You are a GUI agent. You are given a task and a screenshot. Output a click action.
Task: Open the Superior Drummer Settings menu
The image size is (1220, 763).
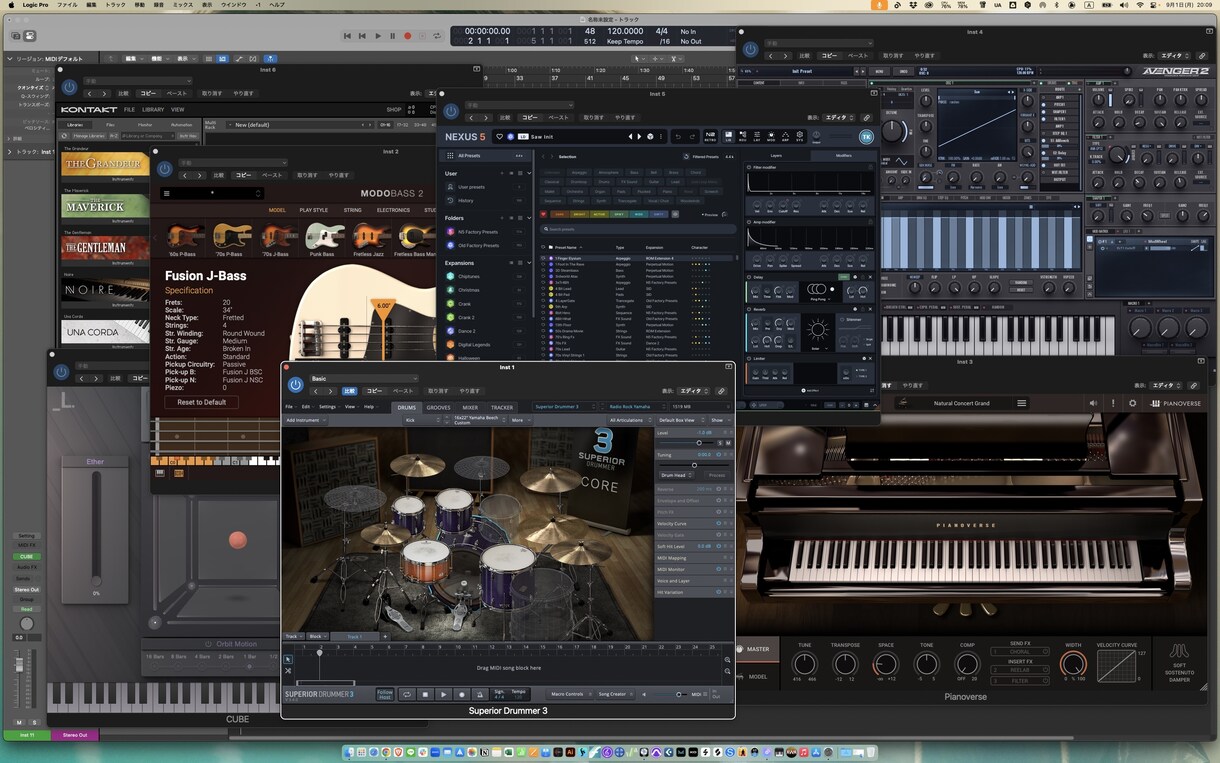coord(329,407)
